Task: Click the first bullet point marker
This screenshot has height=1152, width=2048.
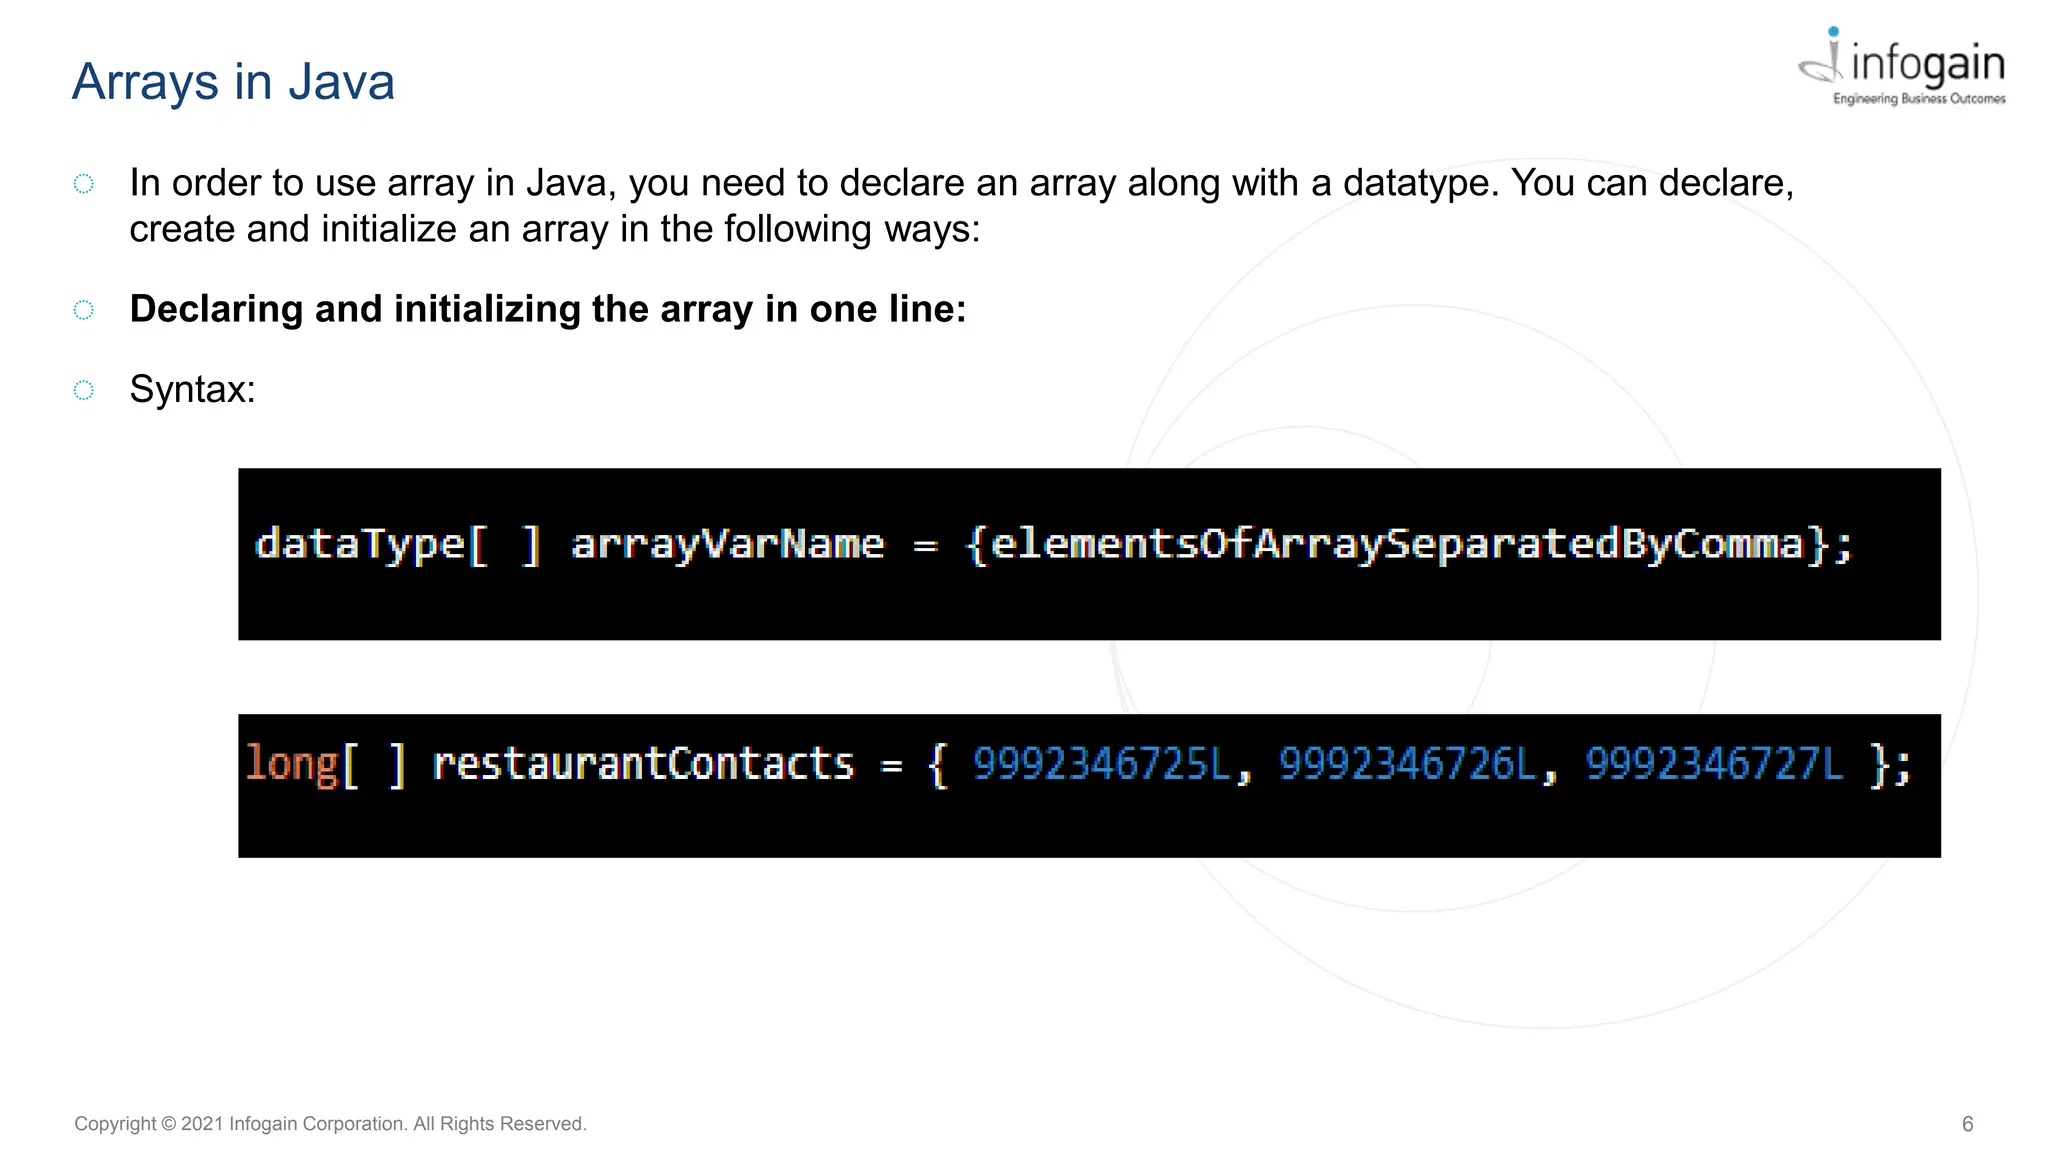Action: click(84, 184)
